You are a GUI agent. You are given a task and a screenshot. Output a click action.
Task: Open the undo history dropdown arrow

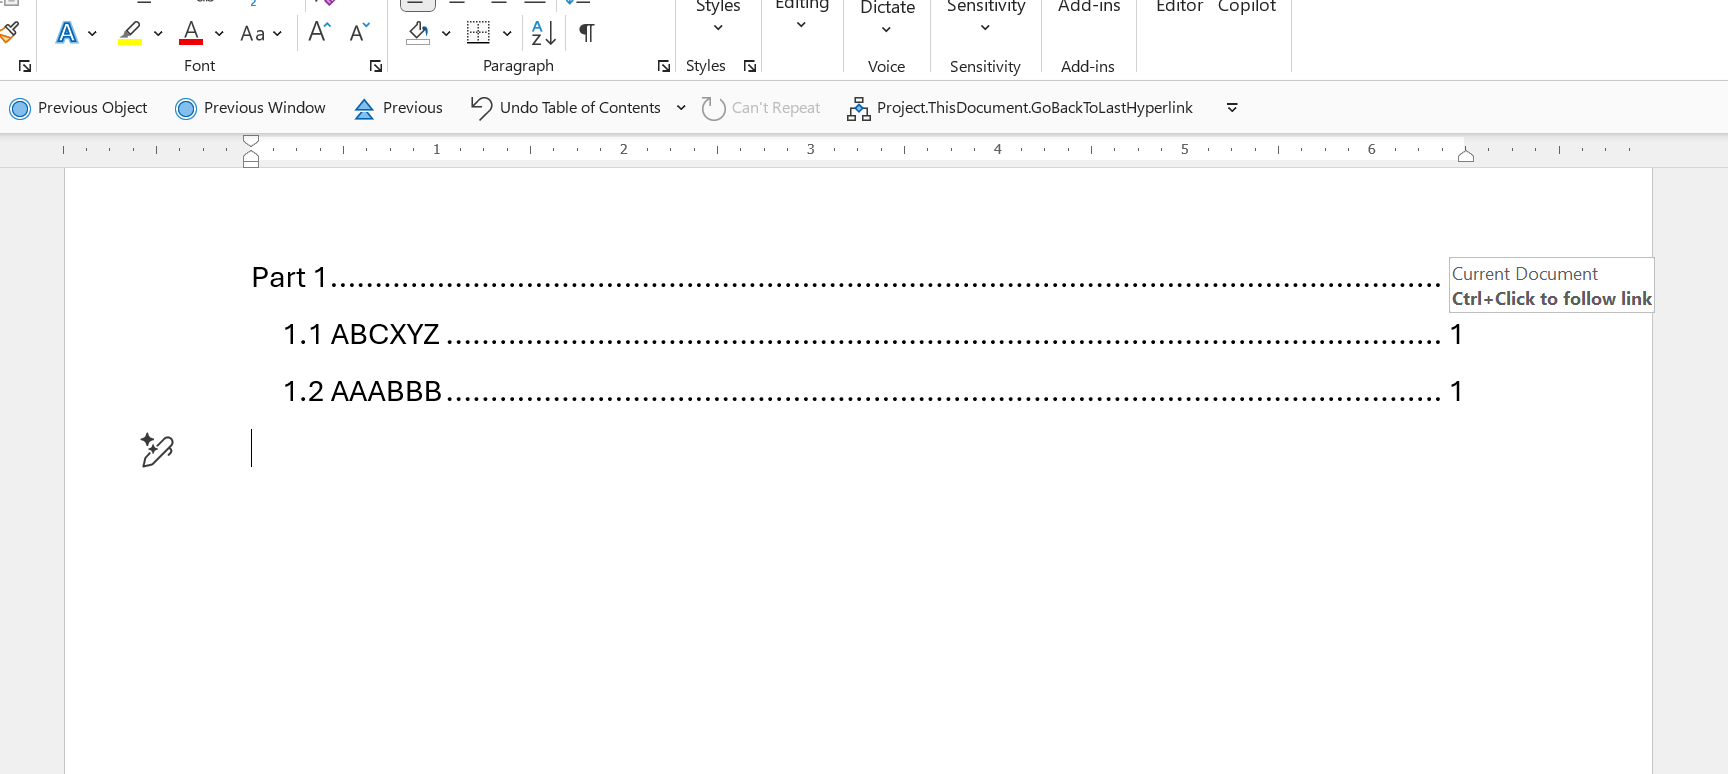tap(681, 108)
